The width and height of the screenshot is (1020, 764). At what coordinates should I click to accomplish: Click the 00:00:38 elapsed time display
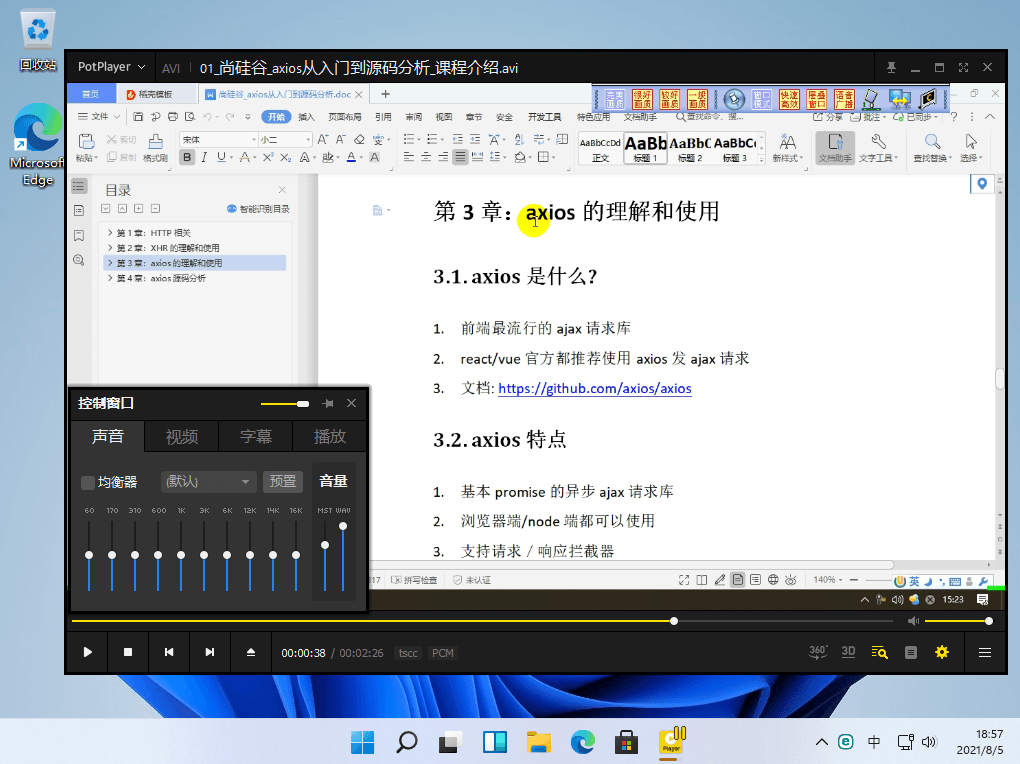click(303, 653)
